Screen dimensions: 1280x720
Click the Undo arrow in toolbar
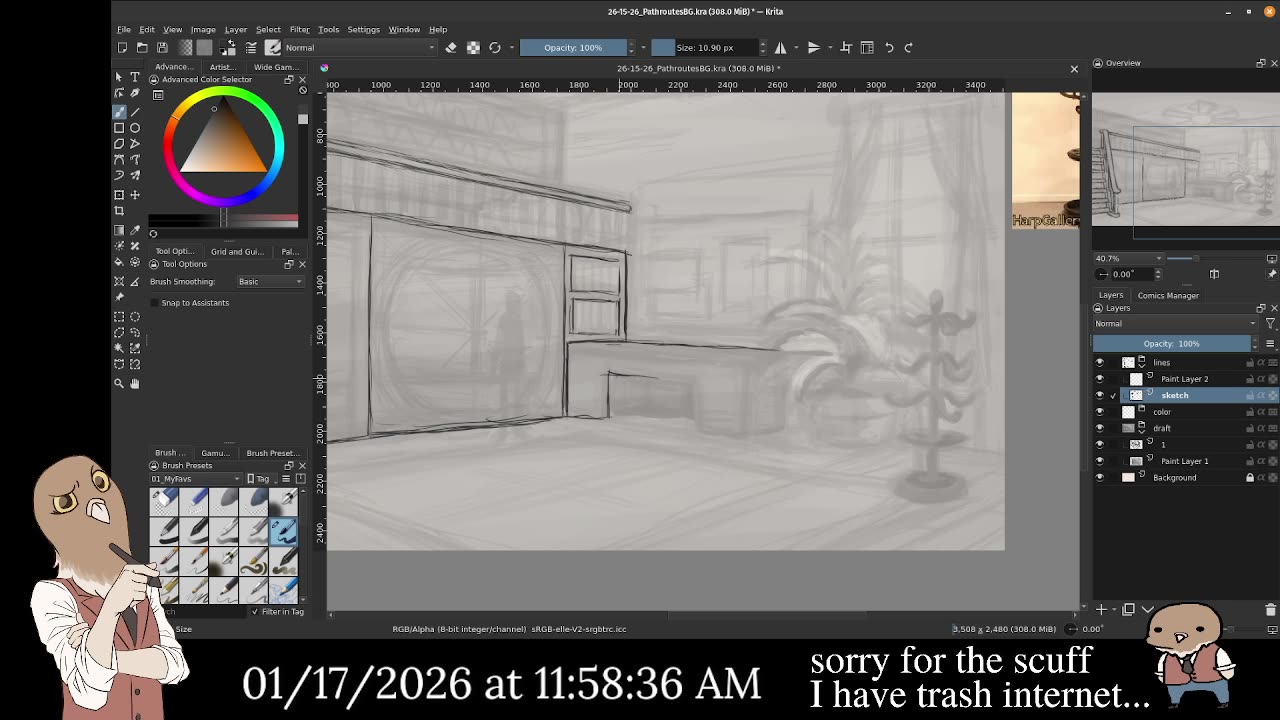[889, 47]
